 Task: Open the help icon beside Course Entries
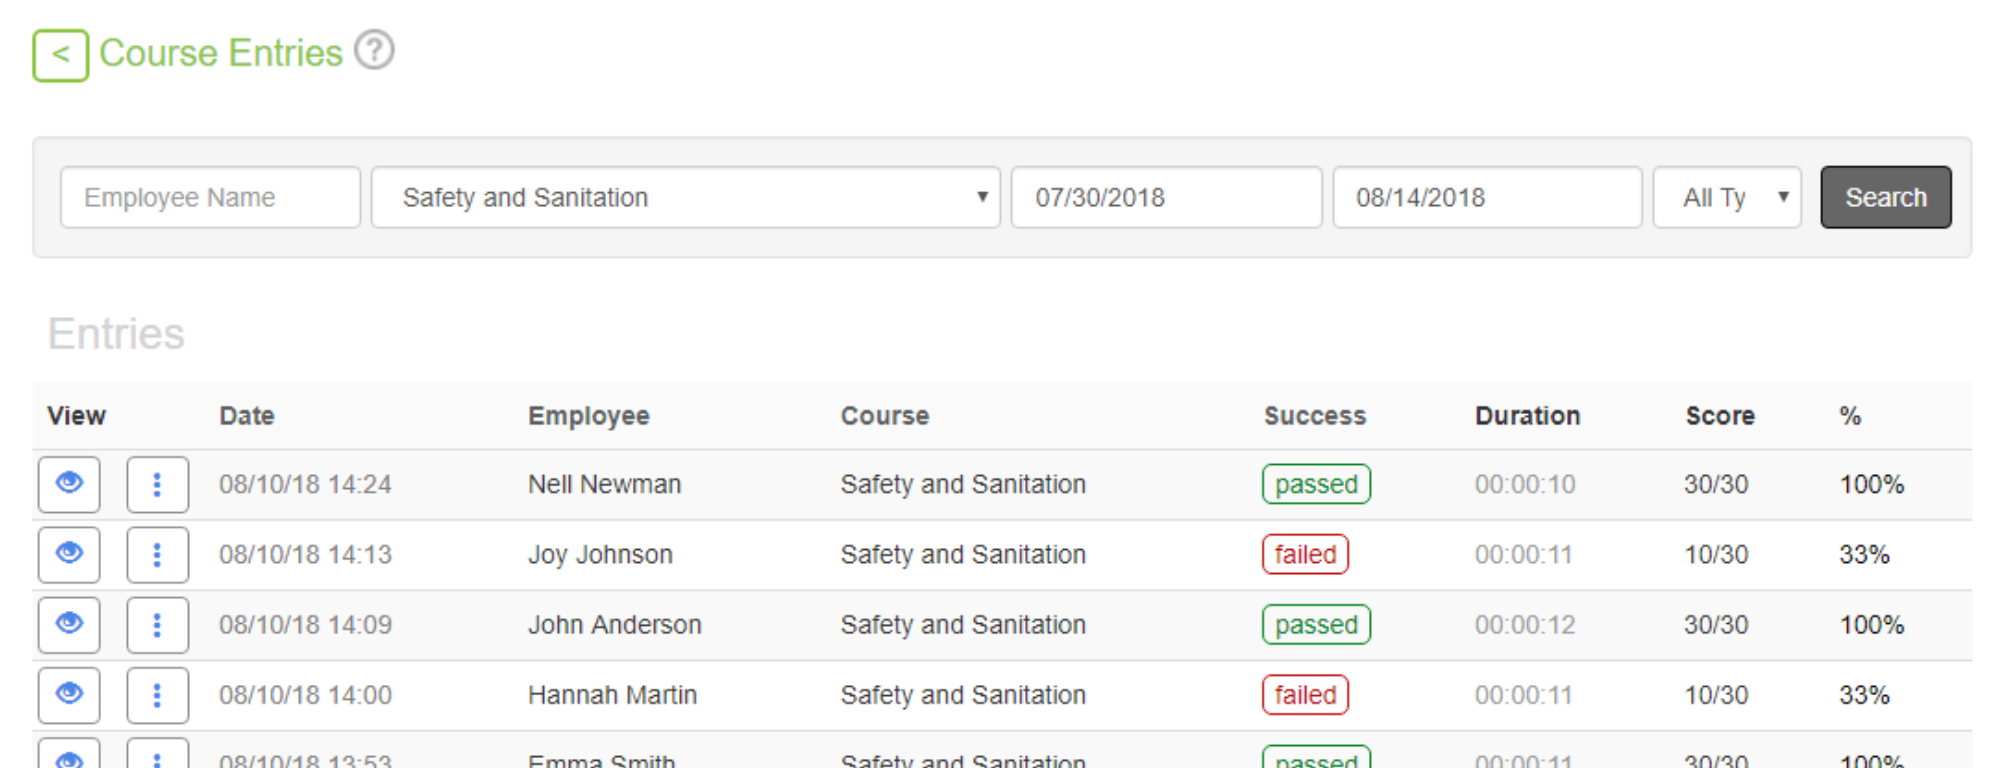click(375, 50)
